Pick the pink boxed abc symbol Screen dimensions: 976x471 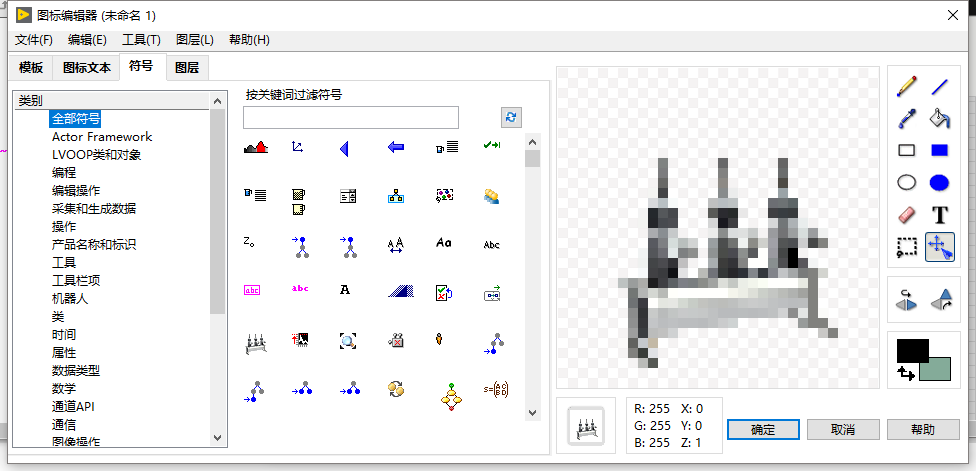(x=252, y=289)
